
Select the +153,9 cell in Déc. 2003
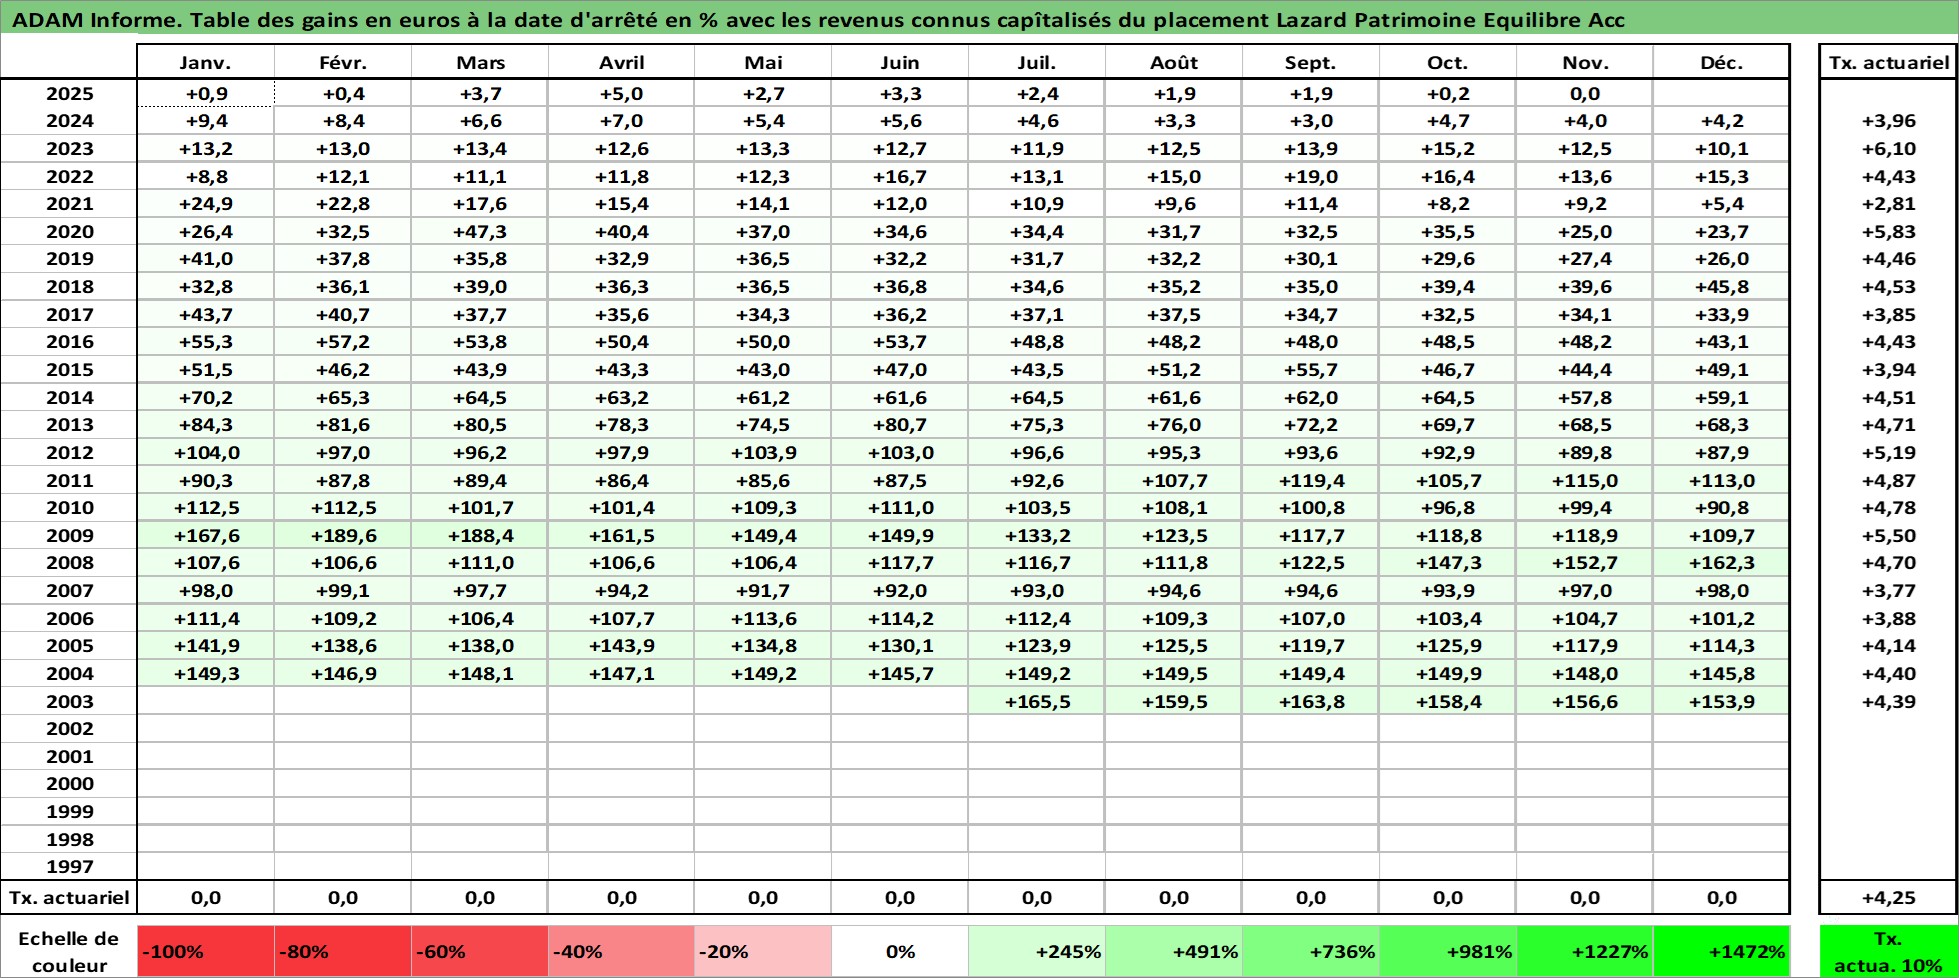[x=1721, y=701]
